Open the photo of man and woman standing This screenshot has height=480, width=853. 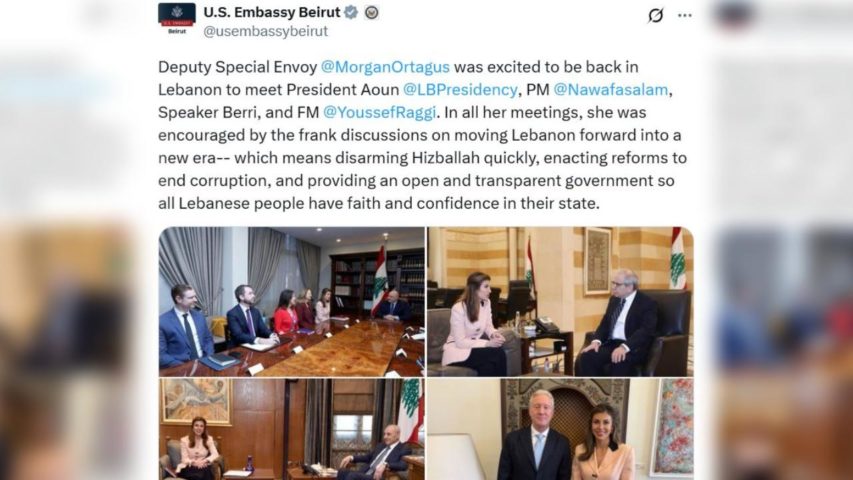coord(560,429)
